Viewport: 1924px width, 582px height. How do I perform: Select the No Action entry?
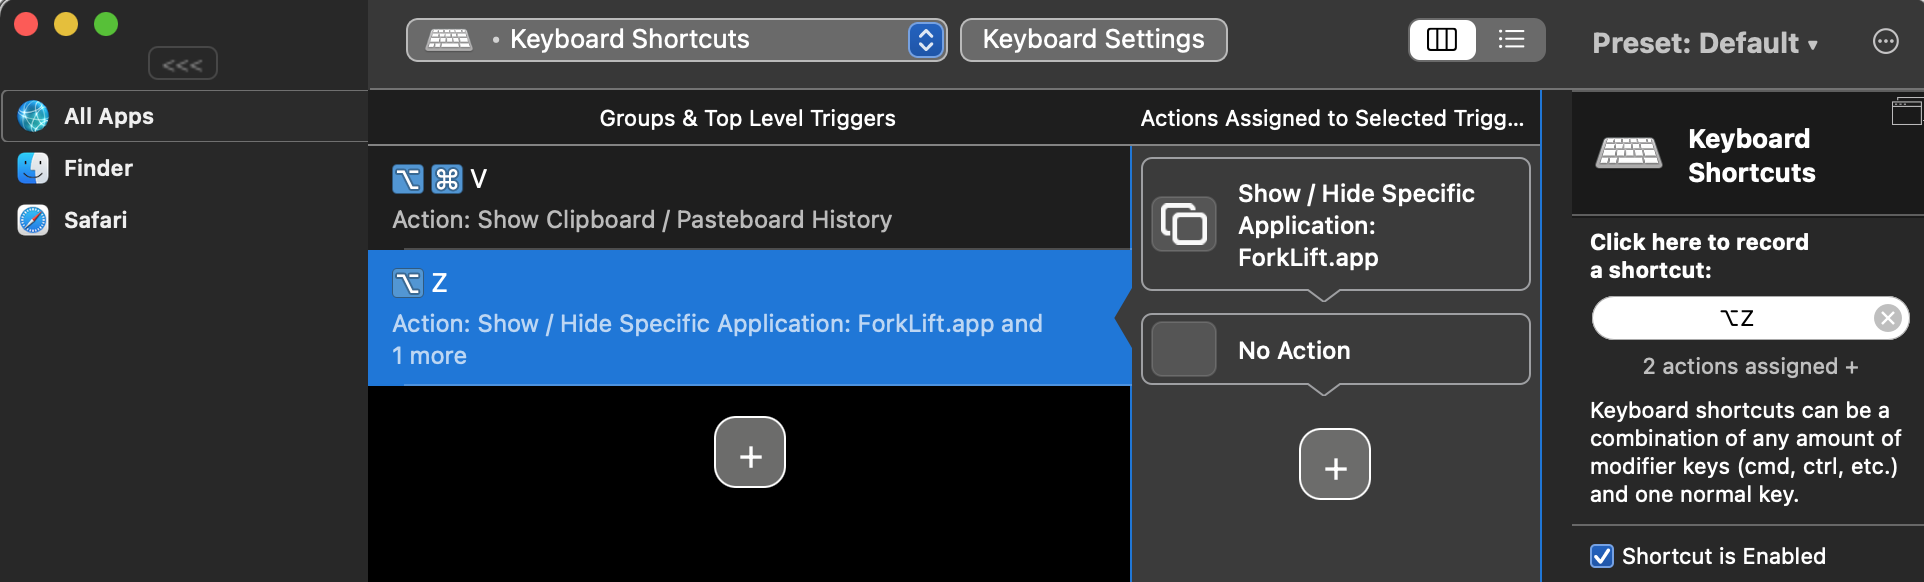1335,350
